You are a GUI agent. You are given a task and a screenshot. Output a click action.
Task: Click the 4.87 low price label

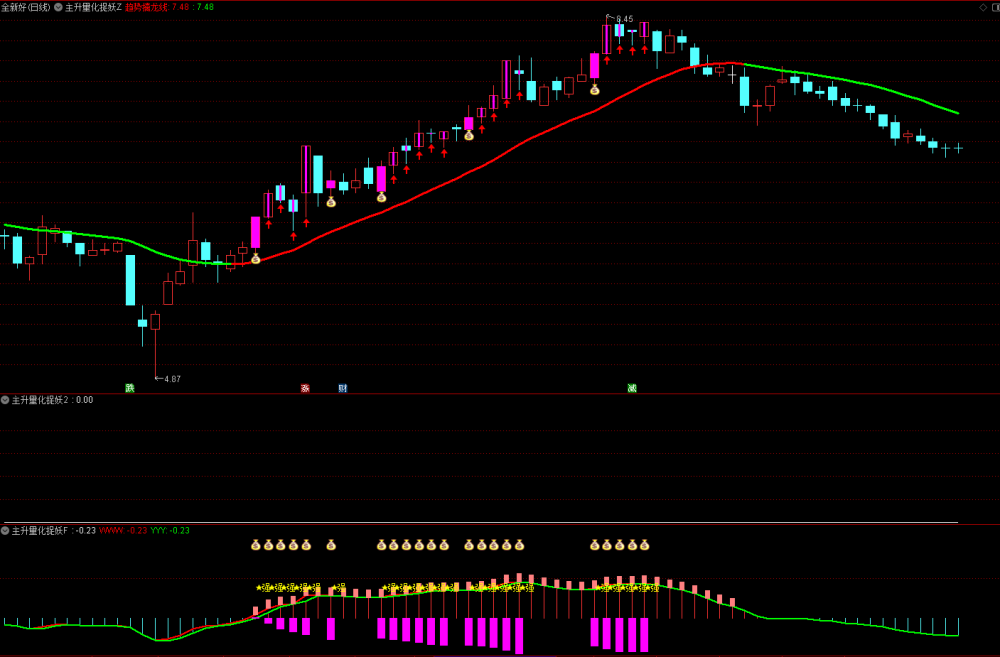point(172,379)
